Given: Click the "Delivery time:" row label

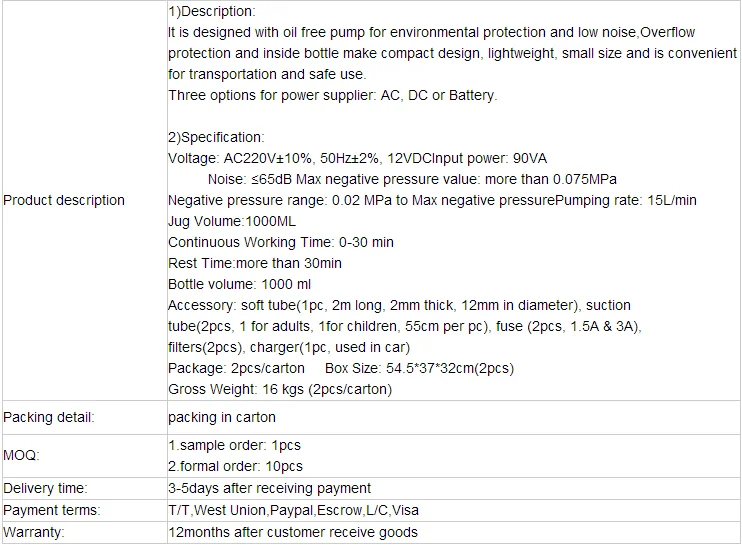Looking at the screenshot, I should tap(45, 488).
